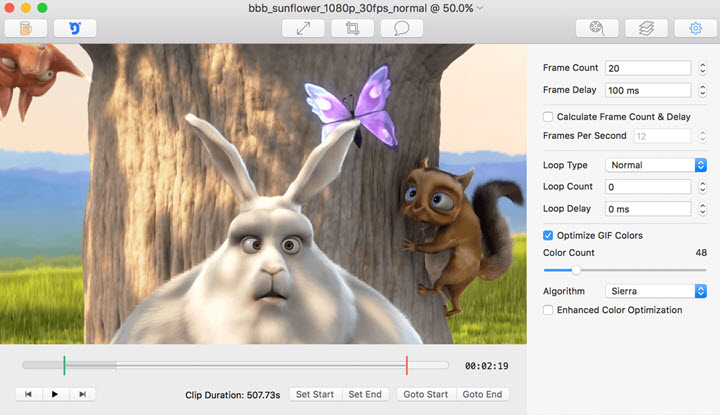Click the Frame Count input field

(x=648, y=68)
